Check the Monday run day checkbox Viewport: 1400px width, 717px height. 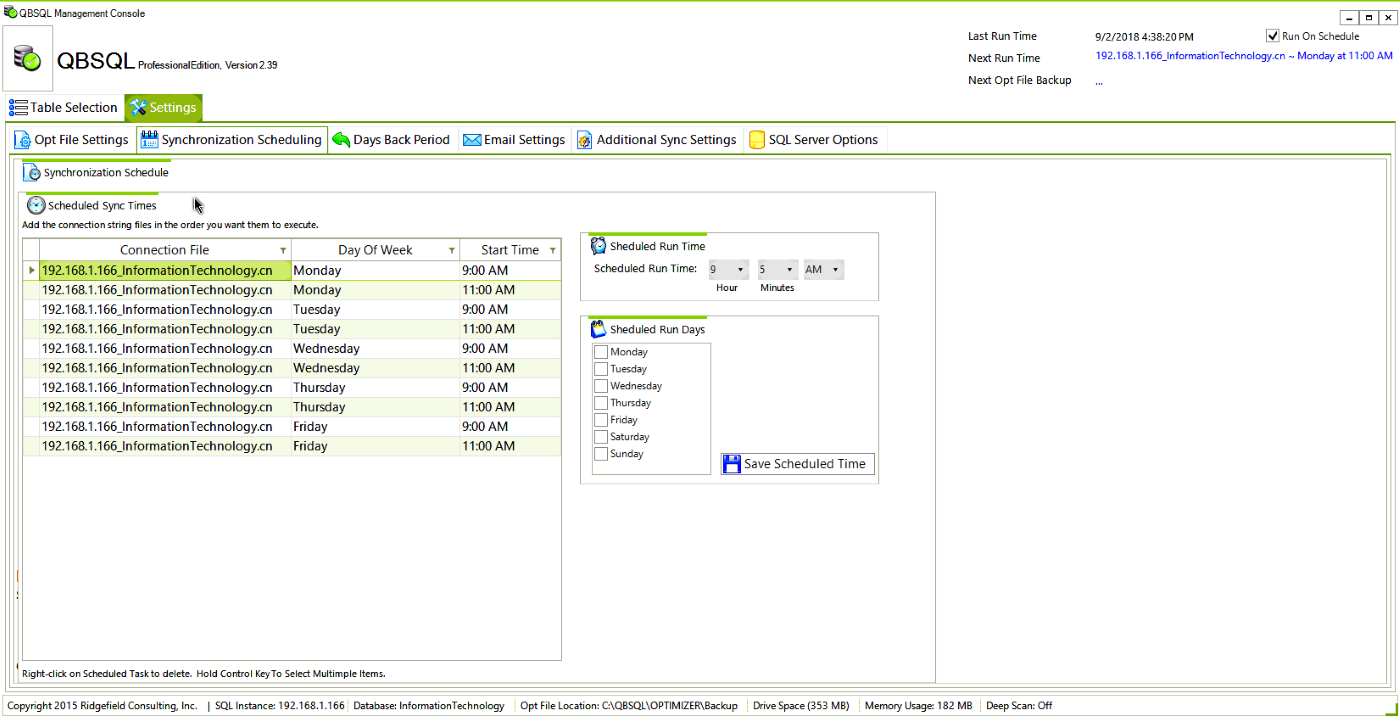point(601,352)
